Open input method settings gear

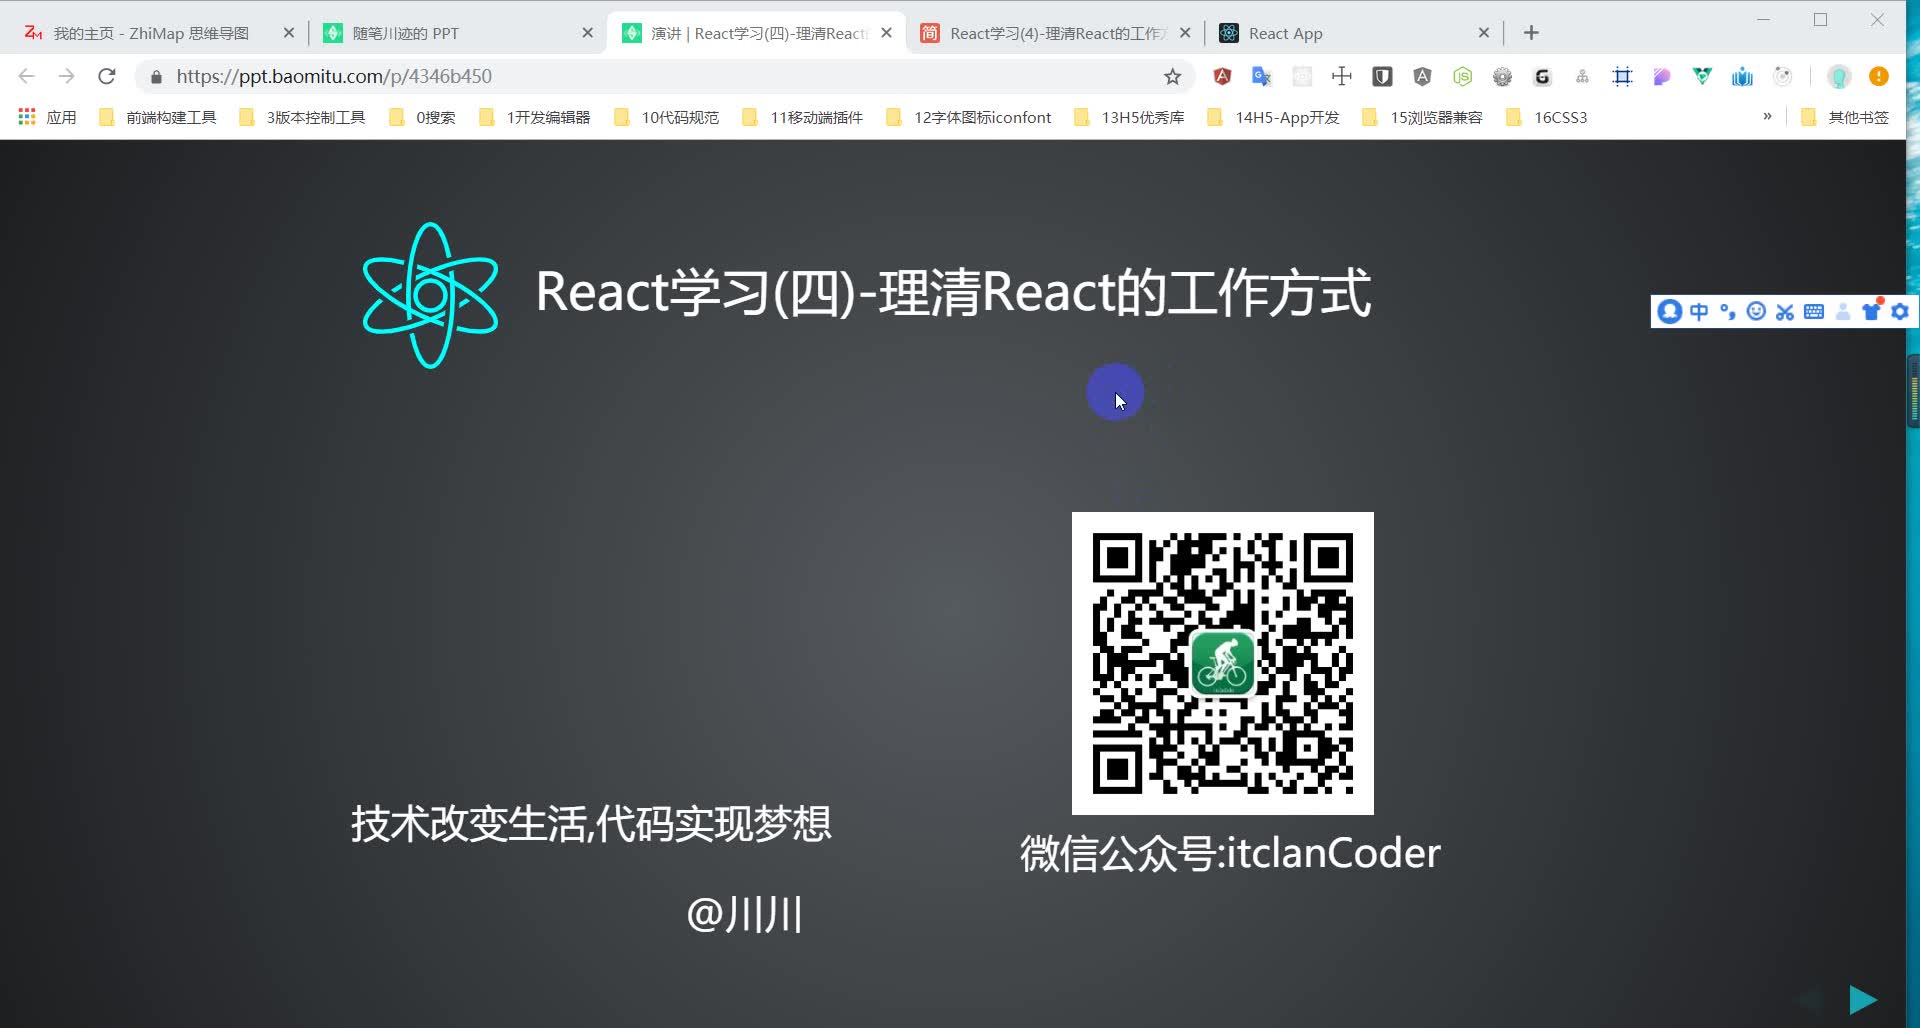pos(1900,311)
